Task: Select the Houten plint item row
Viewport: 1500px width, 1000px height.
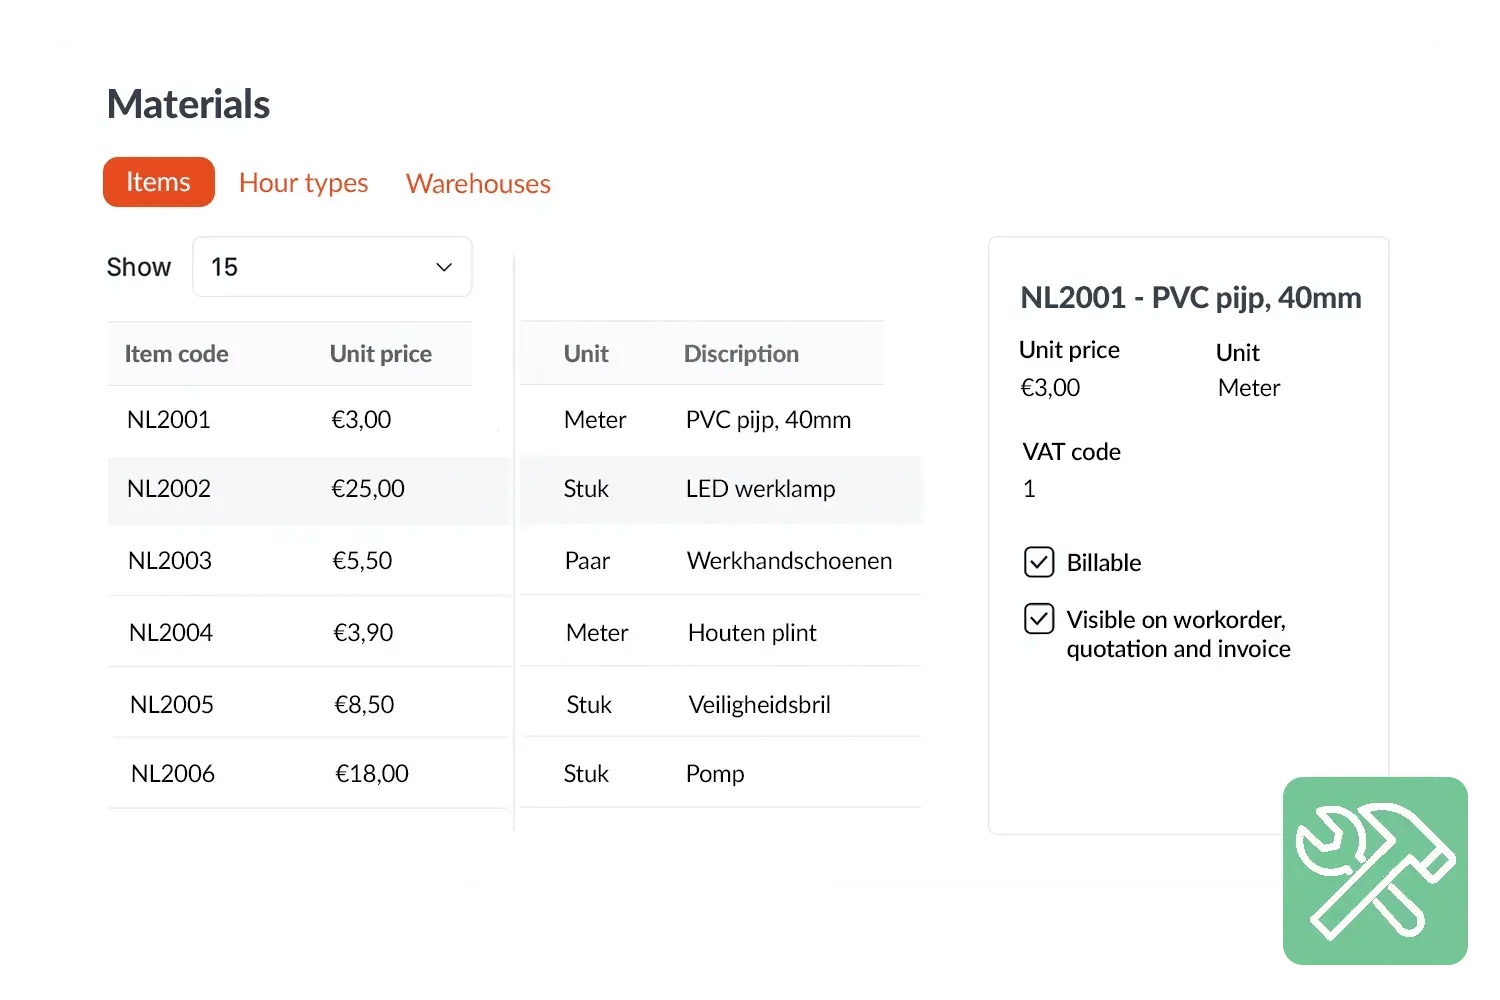Action: pyautogui.click(x=752, y=633)
